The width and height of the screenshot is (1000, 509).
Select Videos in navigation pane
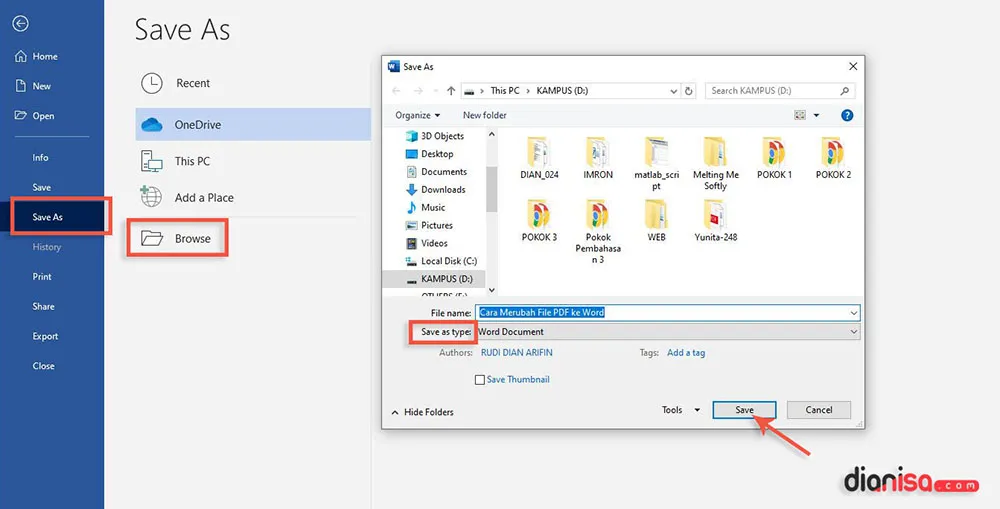427,243
